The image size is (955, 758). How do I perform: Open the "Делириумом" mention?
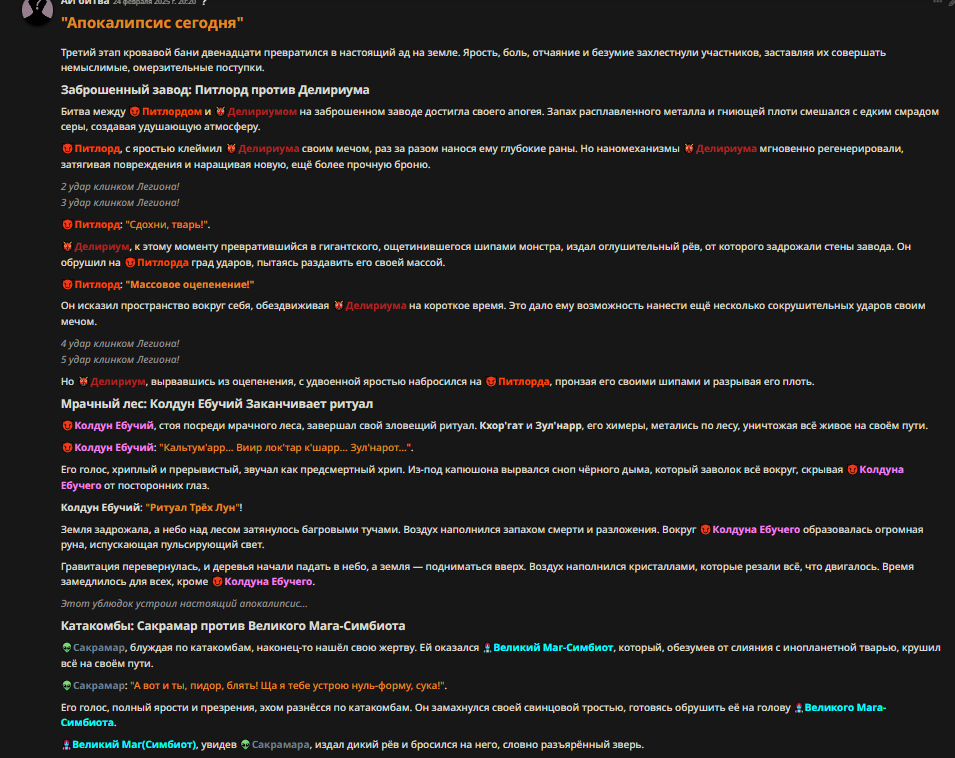point(262,111)
